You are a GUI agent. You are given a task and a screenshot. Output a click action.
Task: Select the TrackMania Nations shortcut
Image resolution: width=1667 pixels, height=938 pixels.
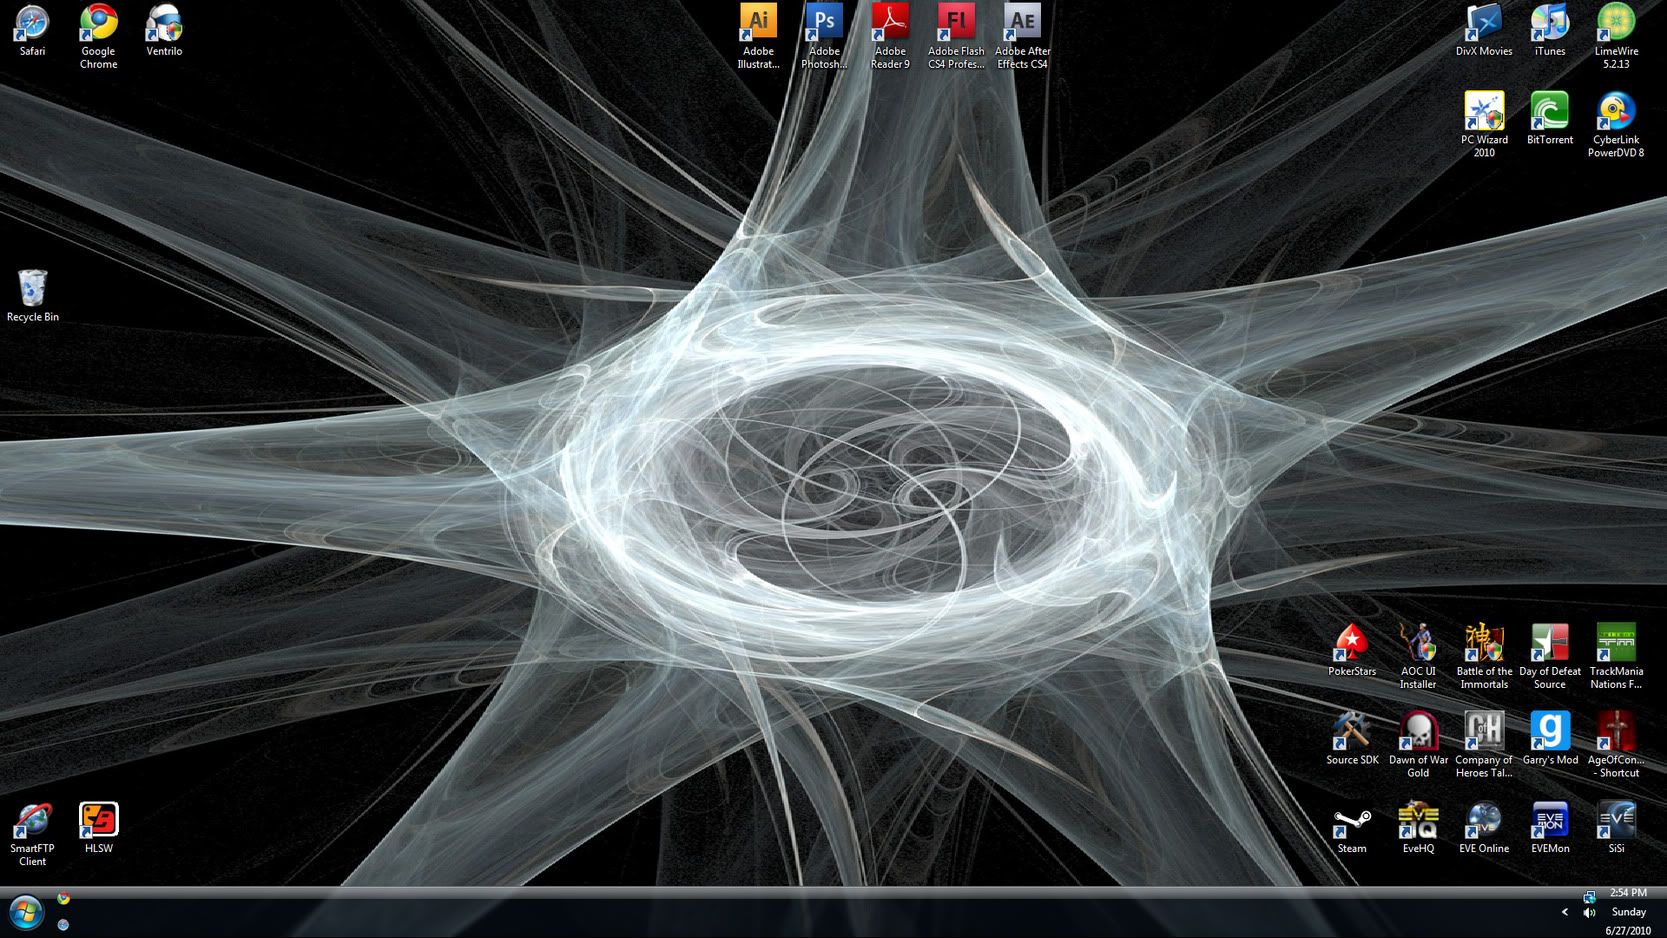(1616, 656)
